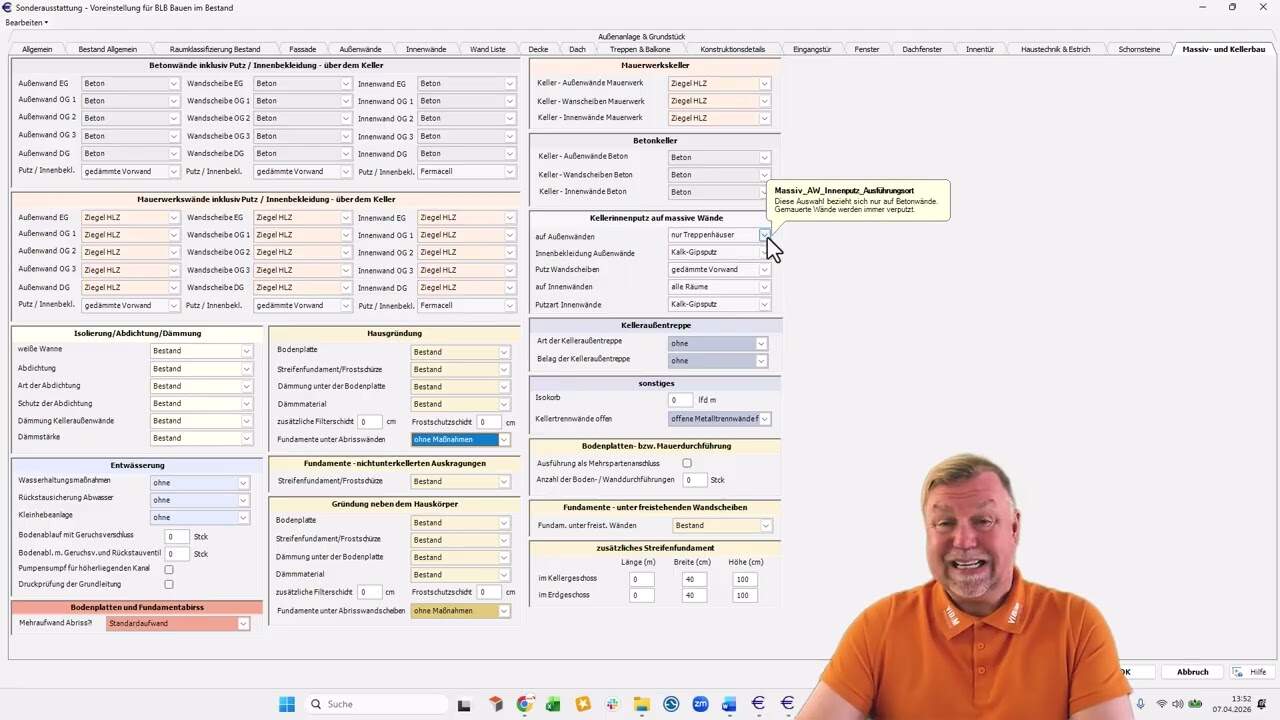Expand the Mehraufwand Abriss dropdown
Viewport: 1280px width, 720px height.
click(242, 624)
